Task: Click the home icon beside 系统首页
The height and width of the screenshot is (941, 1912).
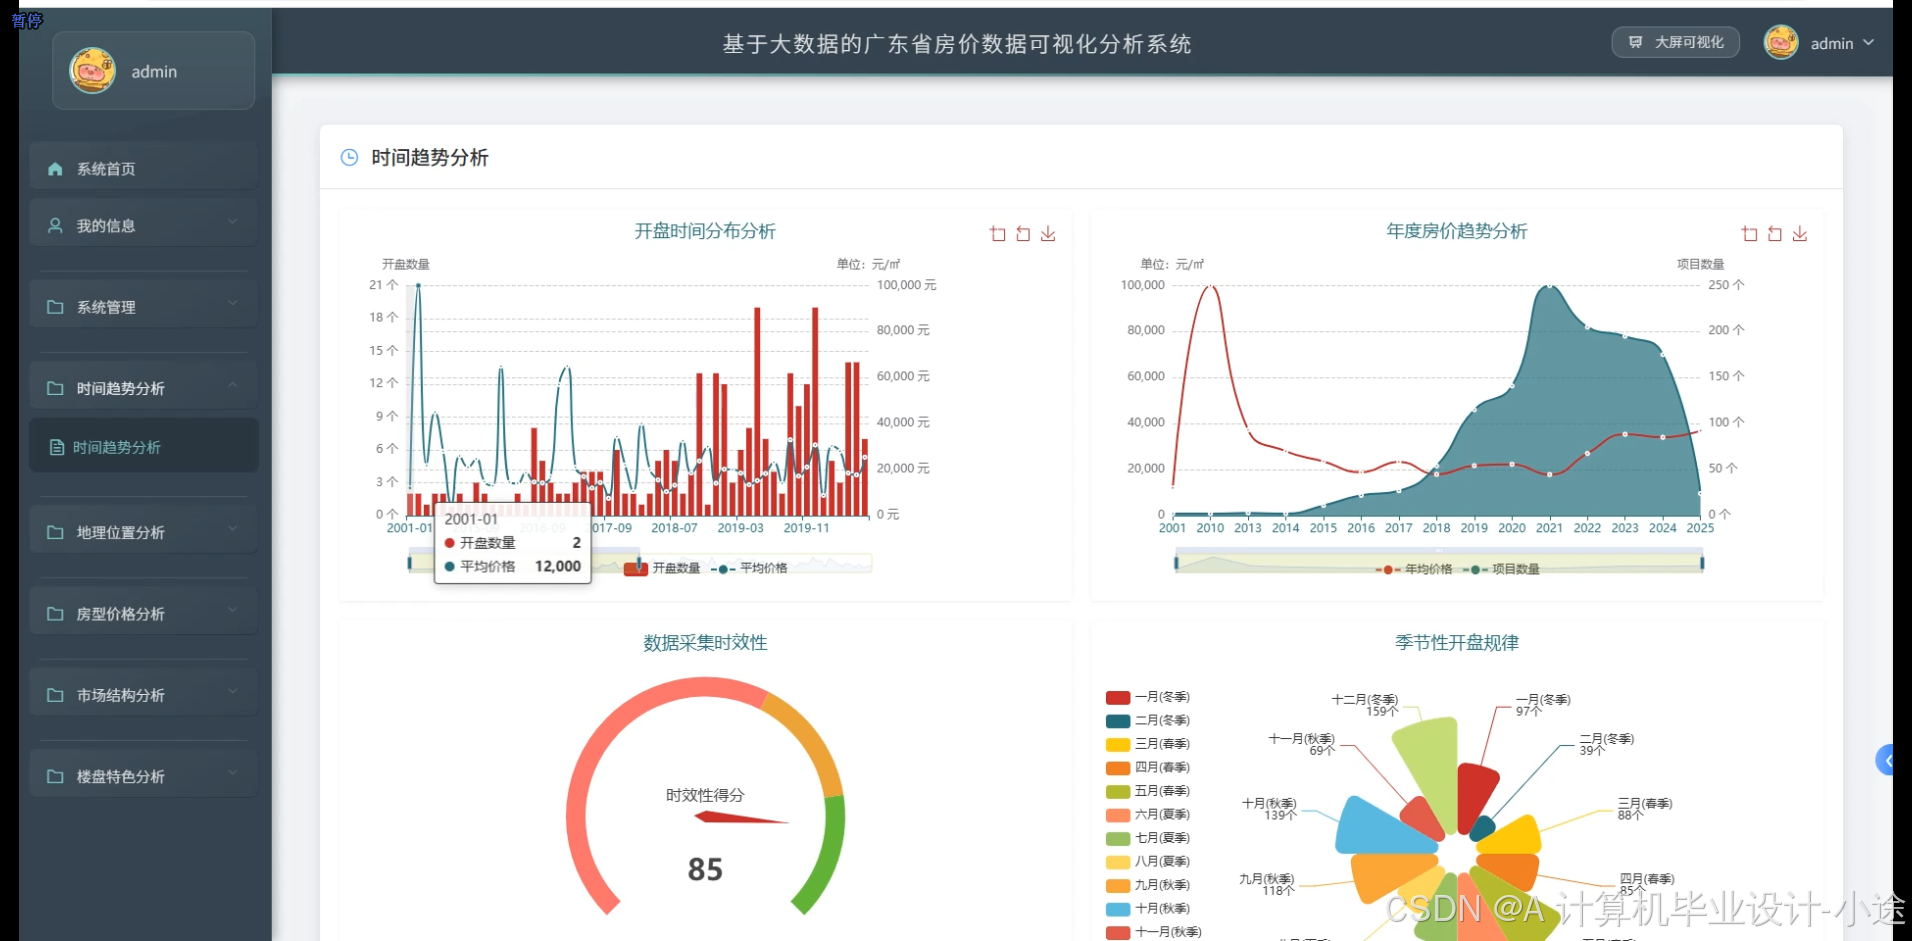Action: tap(55, 169)
